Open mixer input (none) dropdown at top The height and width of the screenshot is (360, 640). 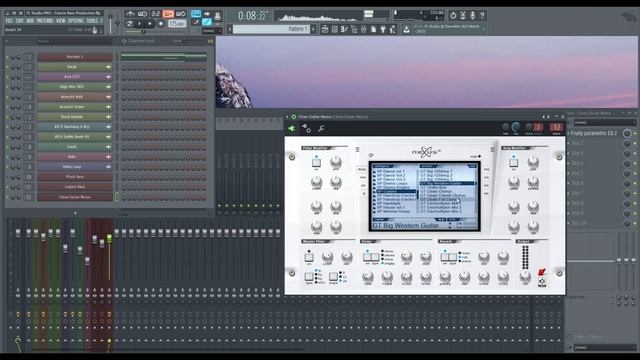[x=604, y=122]
